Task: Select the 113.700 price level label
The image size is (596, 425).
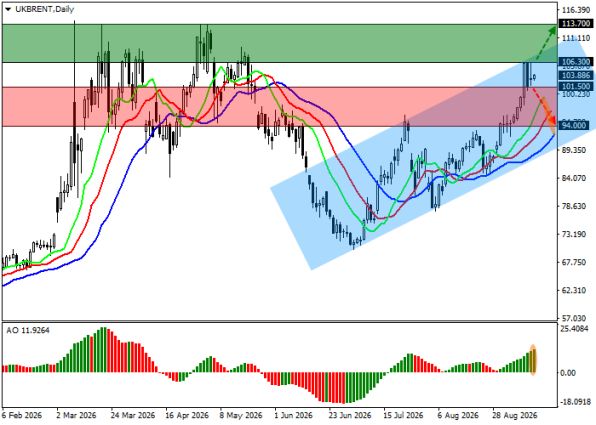Action: [576, 24]
